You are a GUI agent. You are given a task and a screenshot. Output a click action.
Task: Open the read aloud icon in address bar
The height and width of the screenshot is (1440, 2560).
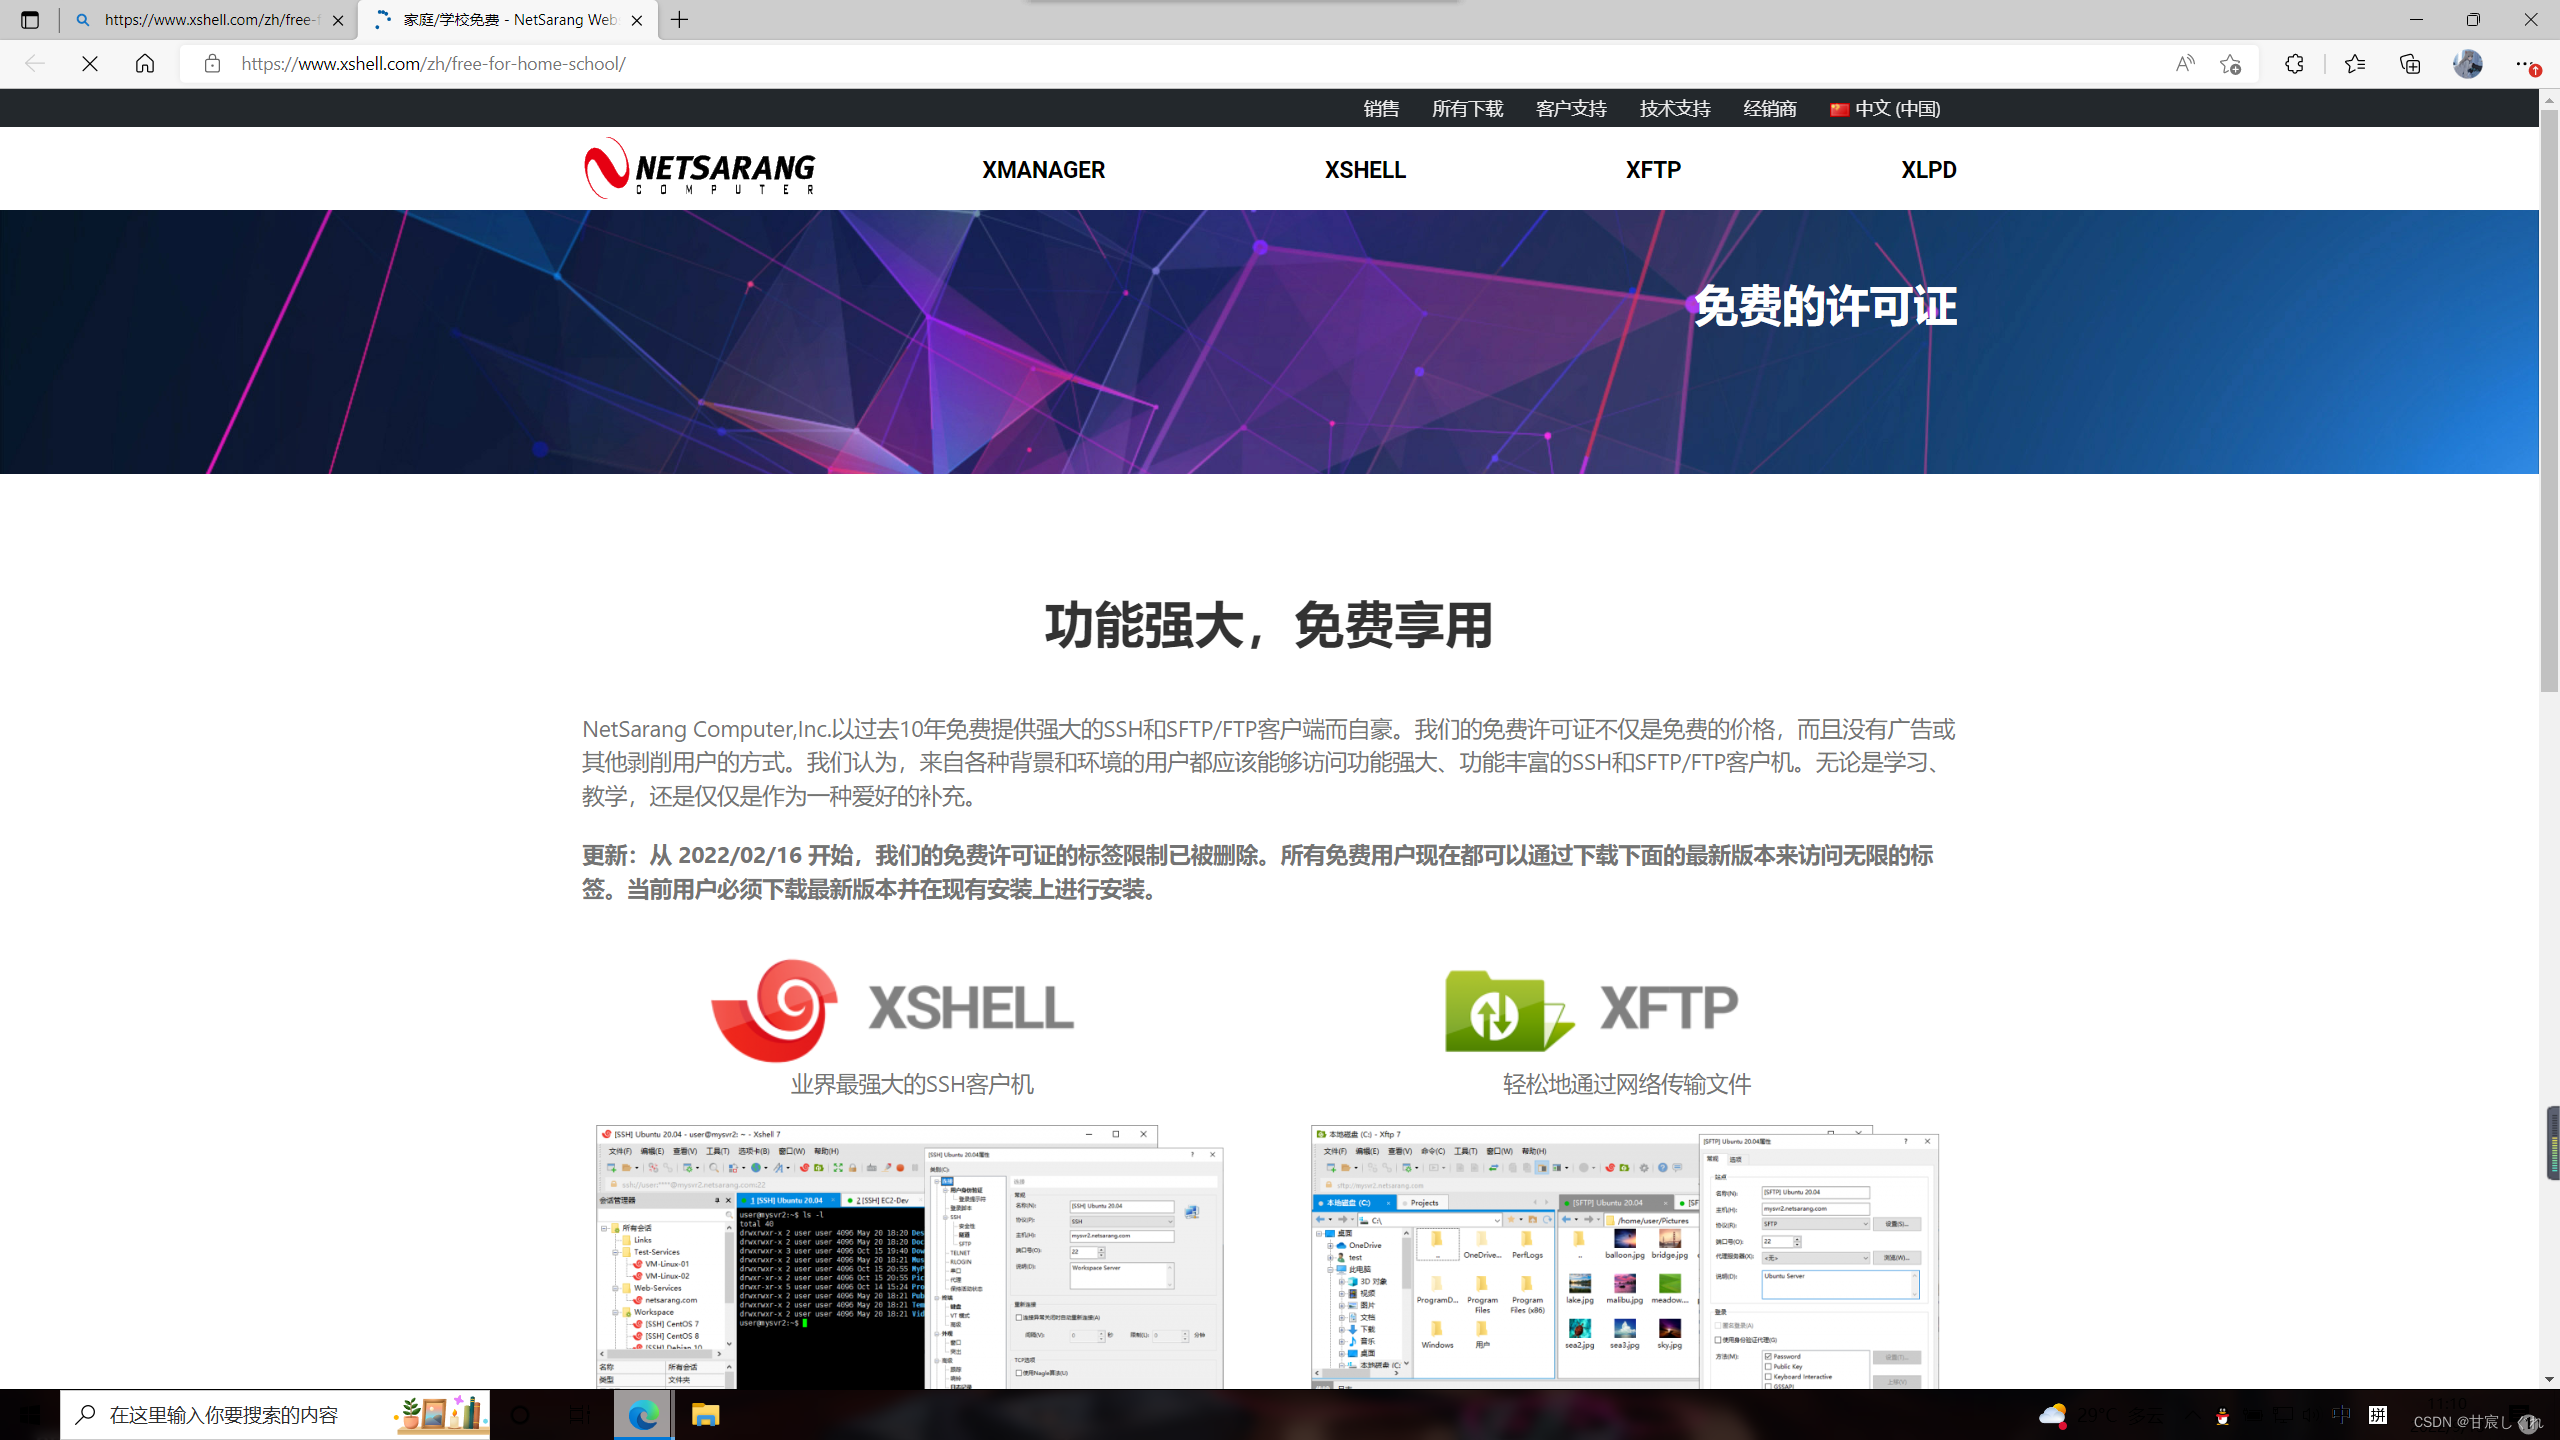tap(2185, 64)
